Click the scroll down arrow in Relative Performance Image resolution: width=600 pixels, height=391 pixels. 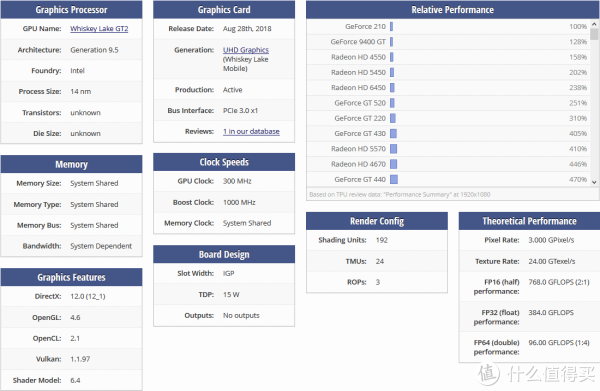coord(594,182)
